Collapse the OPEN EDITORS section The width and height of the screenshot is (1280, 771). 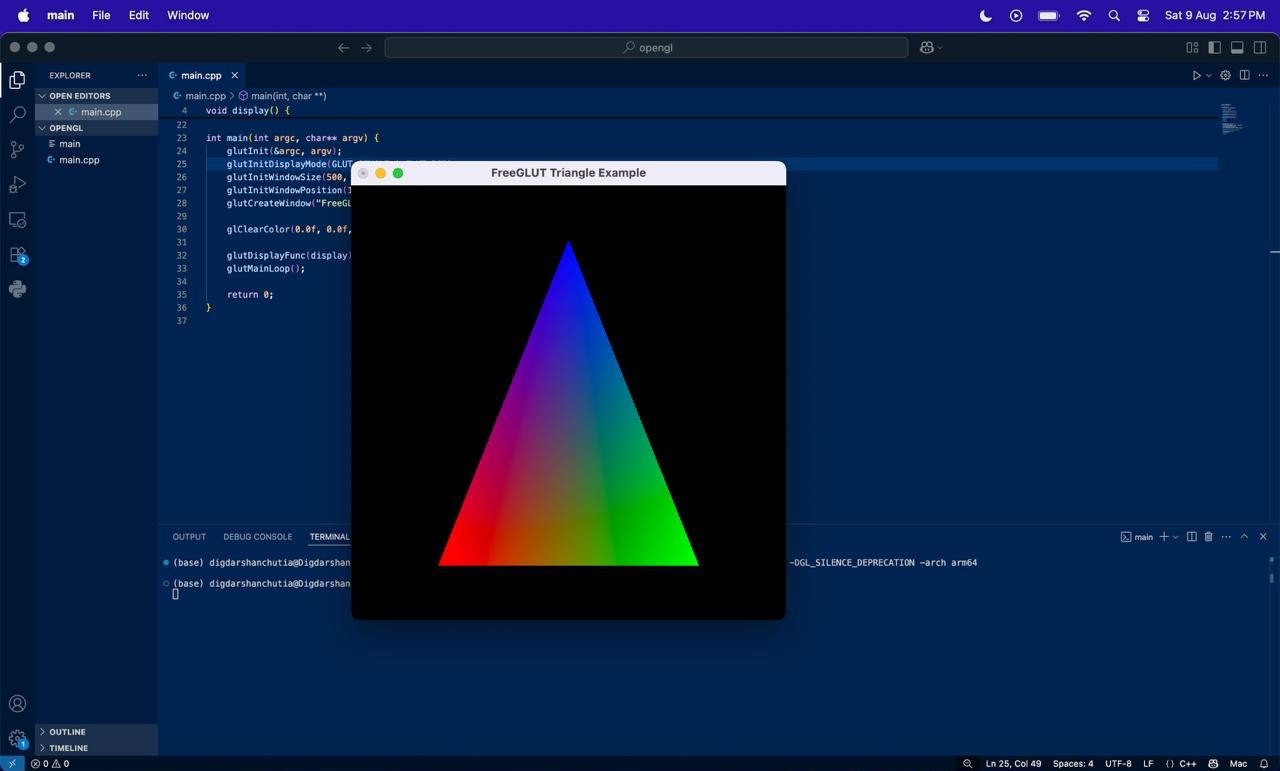[x=43, y=95]
